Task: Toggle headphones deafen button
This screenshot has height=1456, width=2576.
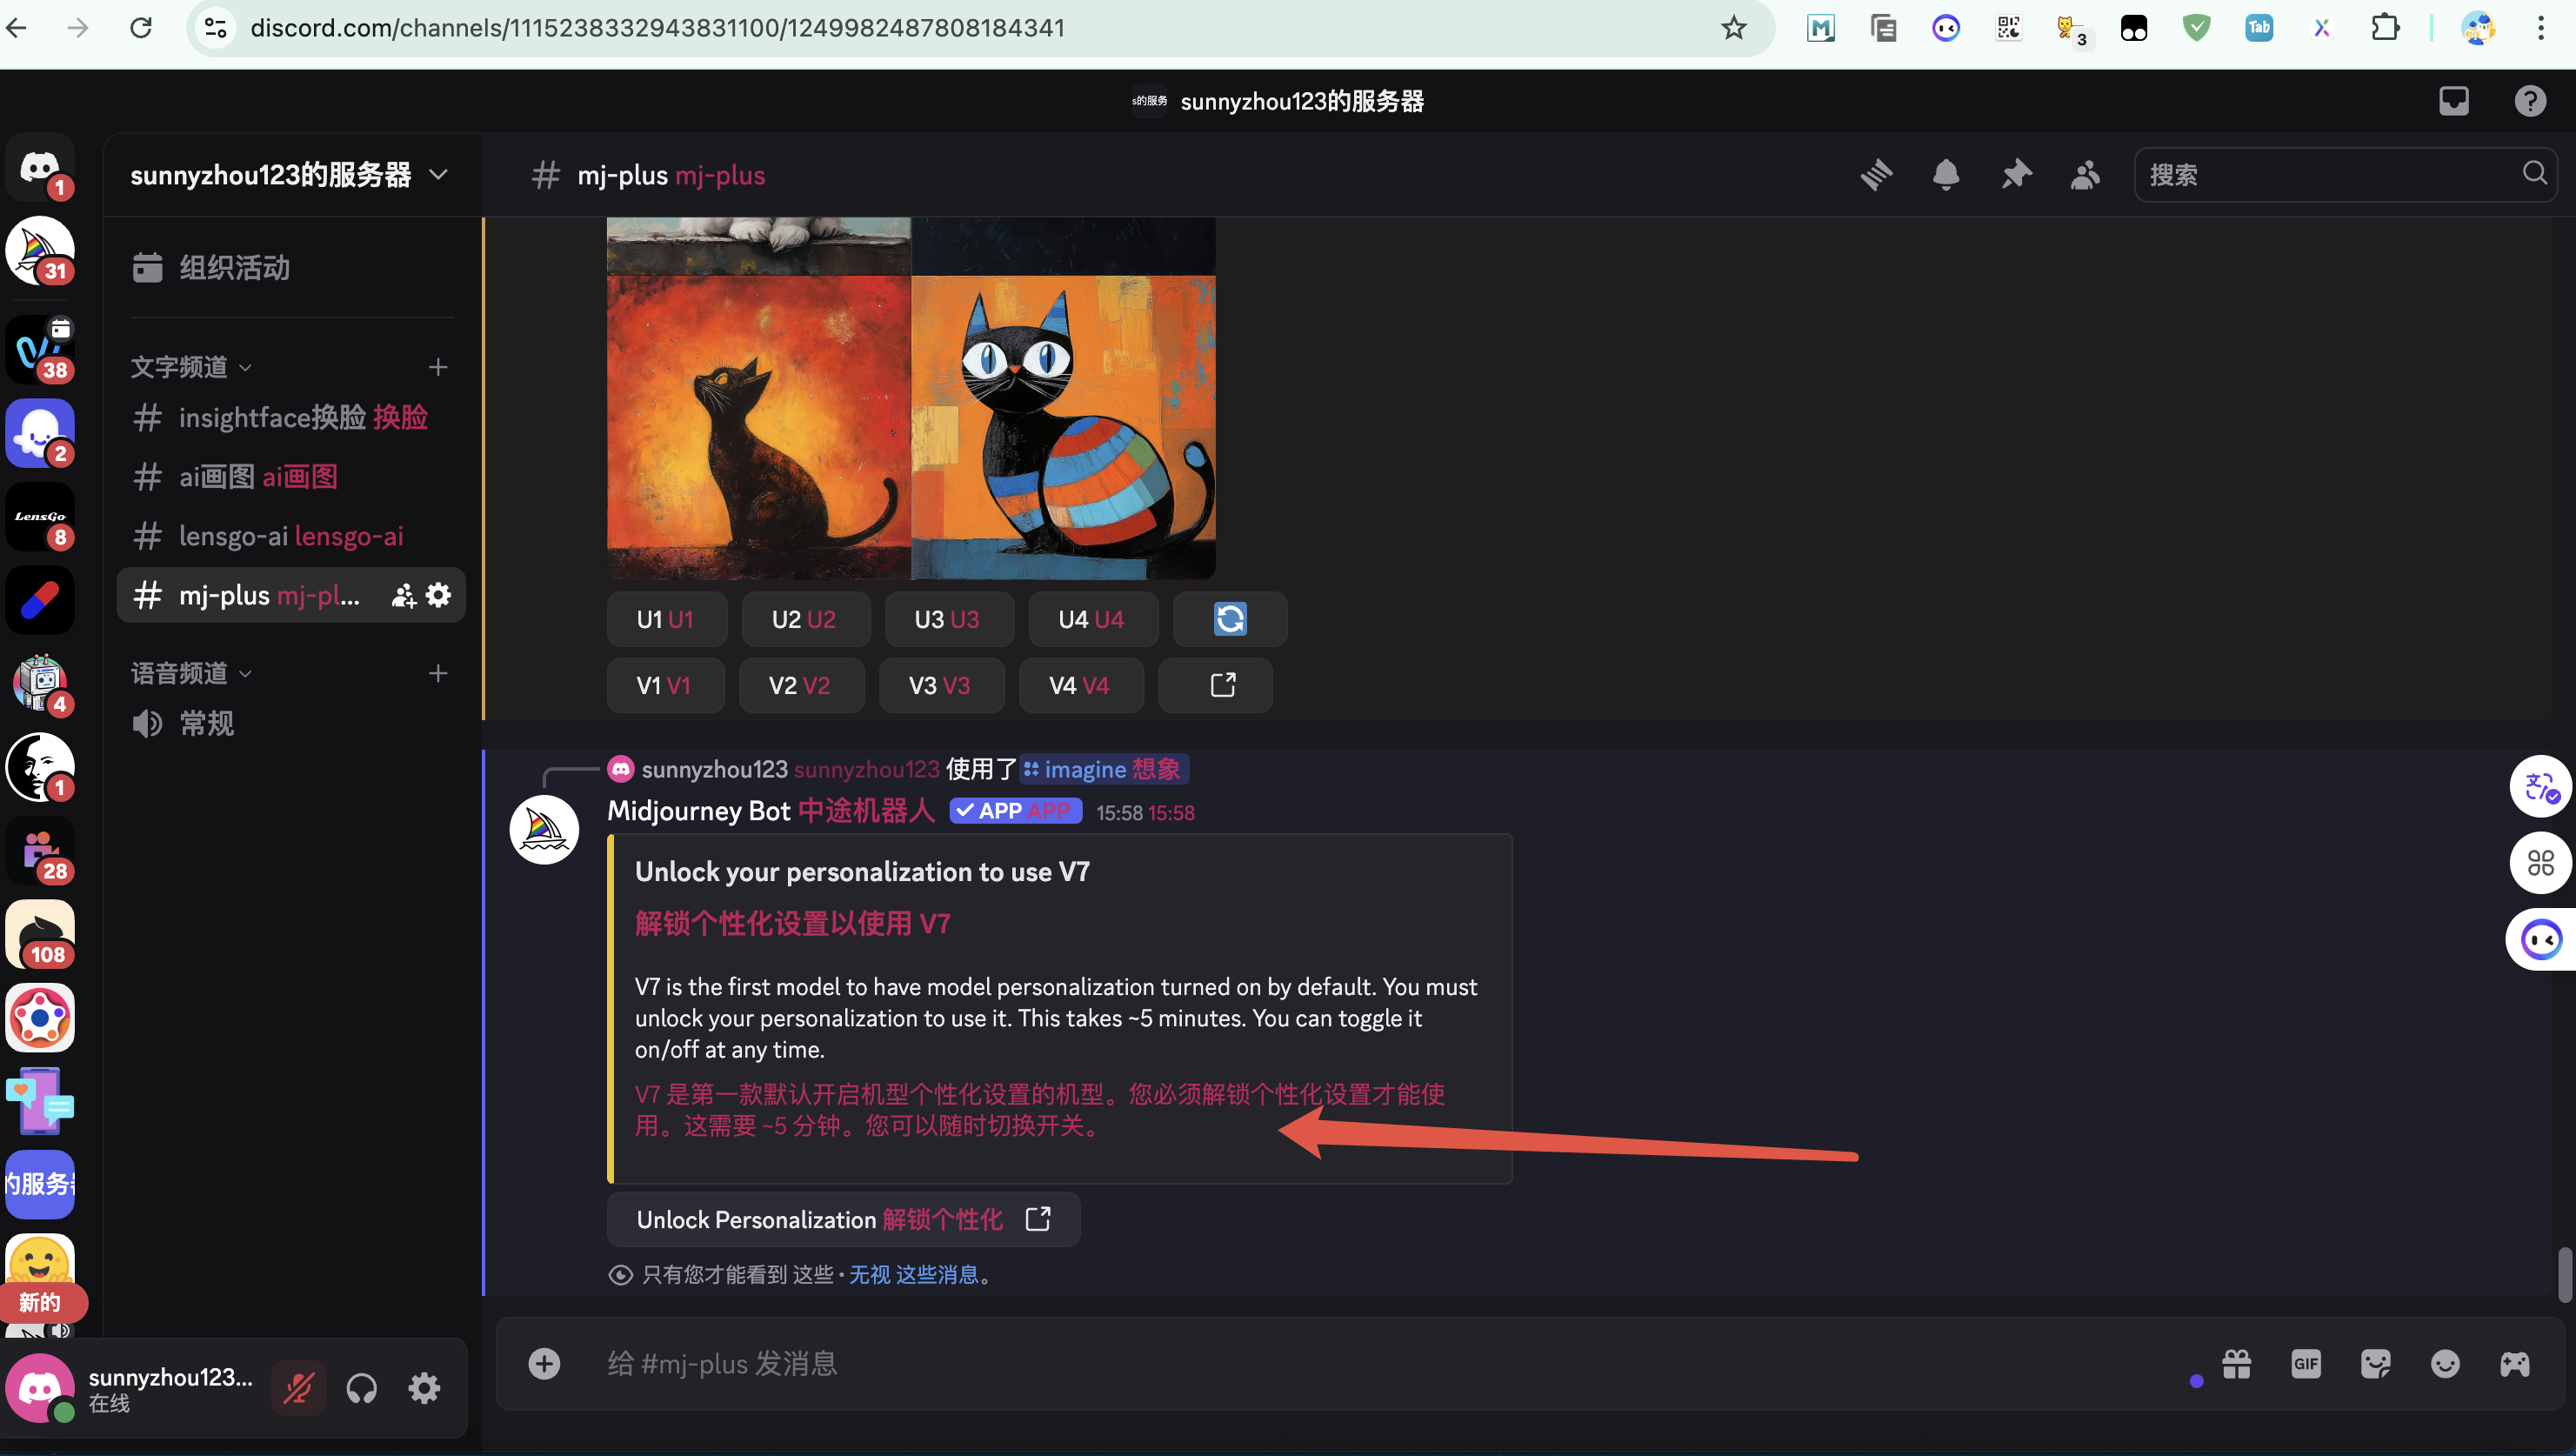Action: [361, 1388]
